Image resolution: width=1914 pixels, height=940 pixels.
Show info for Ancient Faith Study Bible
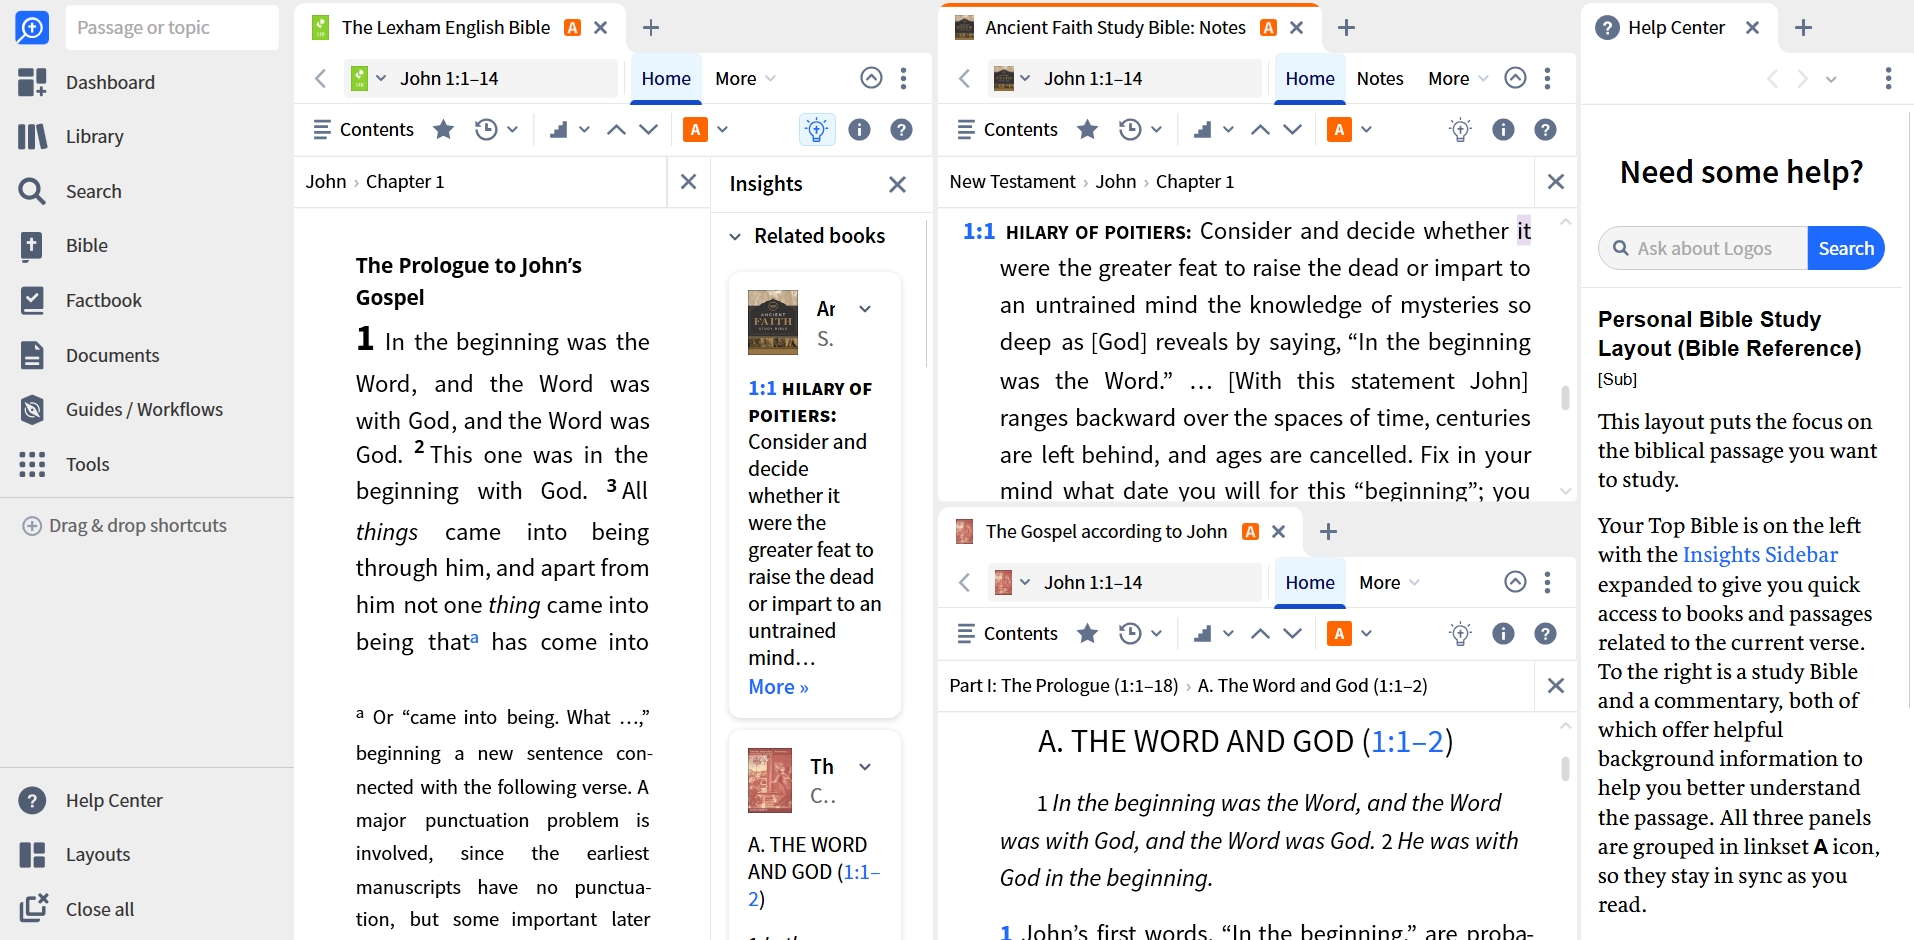[1503, 129]
